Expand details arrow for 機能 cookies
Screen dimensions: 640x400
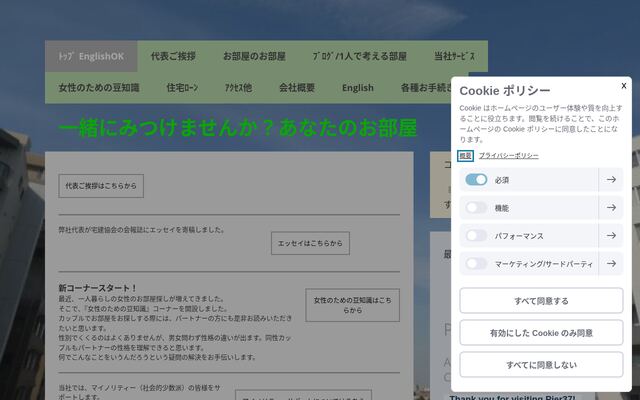coord(611,208)
